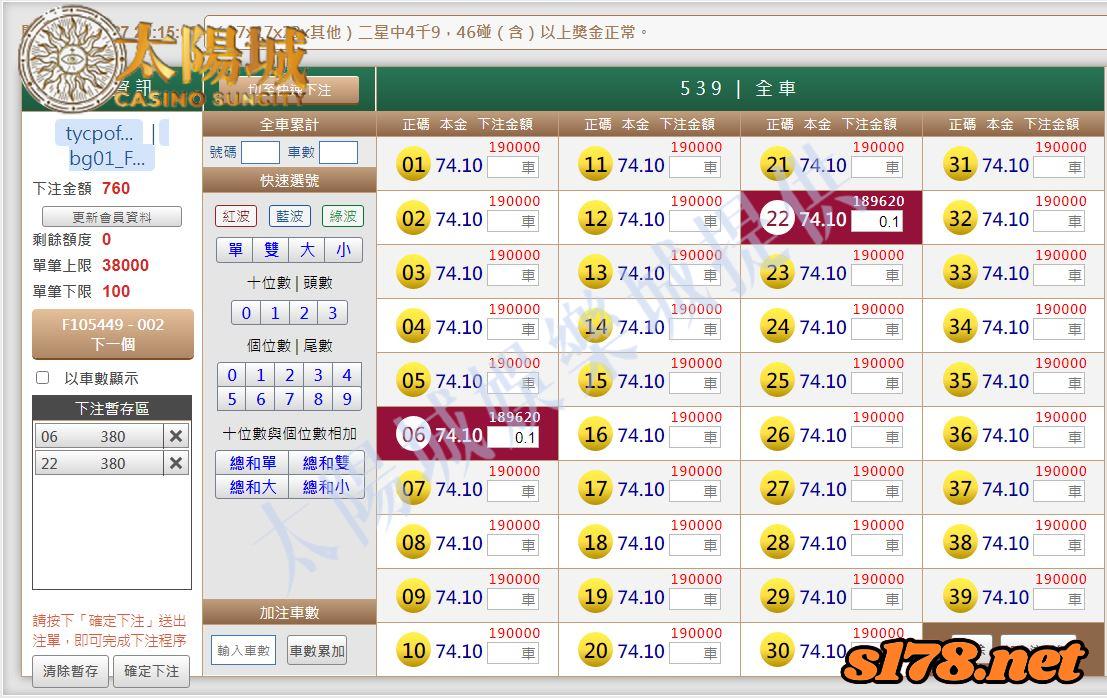This screenshot has height=698, width=1107.
Task: Click the highlighted number ball 22
Action: click(x=778, y=219)
